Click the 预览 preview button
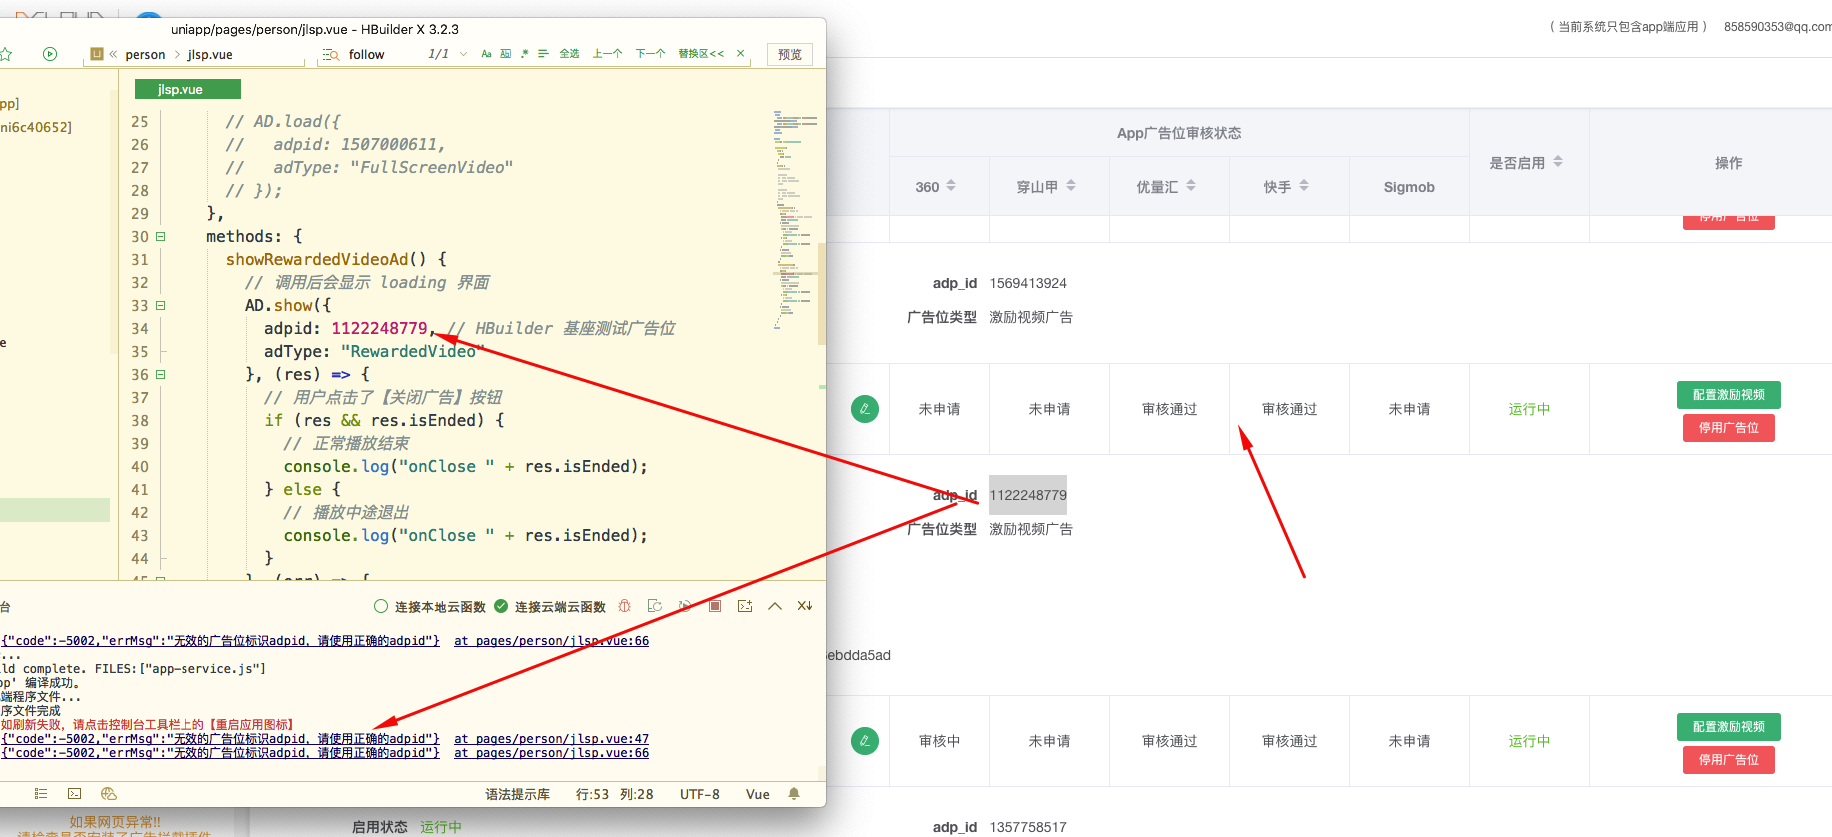The width and height of the screenshot is (1832, 837). pos(789,54)
